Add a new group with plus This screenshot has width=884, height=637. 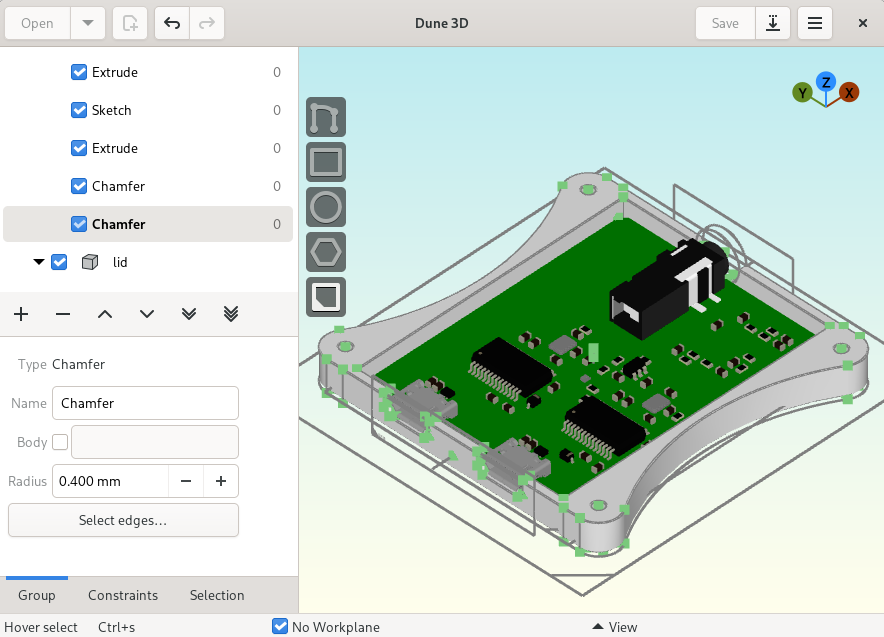[21, 314]
